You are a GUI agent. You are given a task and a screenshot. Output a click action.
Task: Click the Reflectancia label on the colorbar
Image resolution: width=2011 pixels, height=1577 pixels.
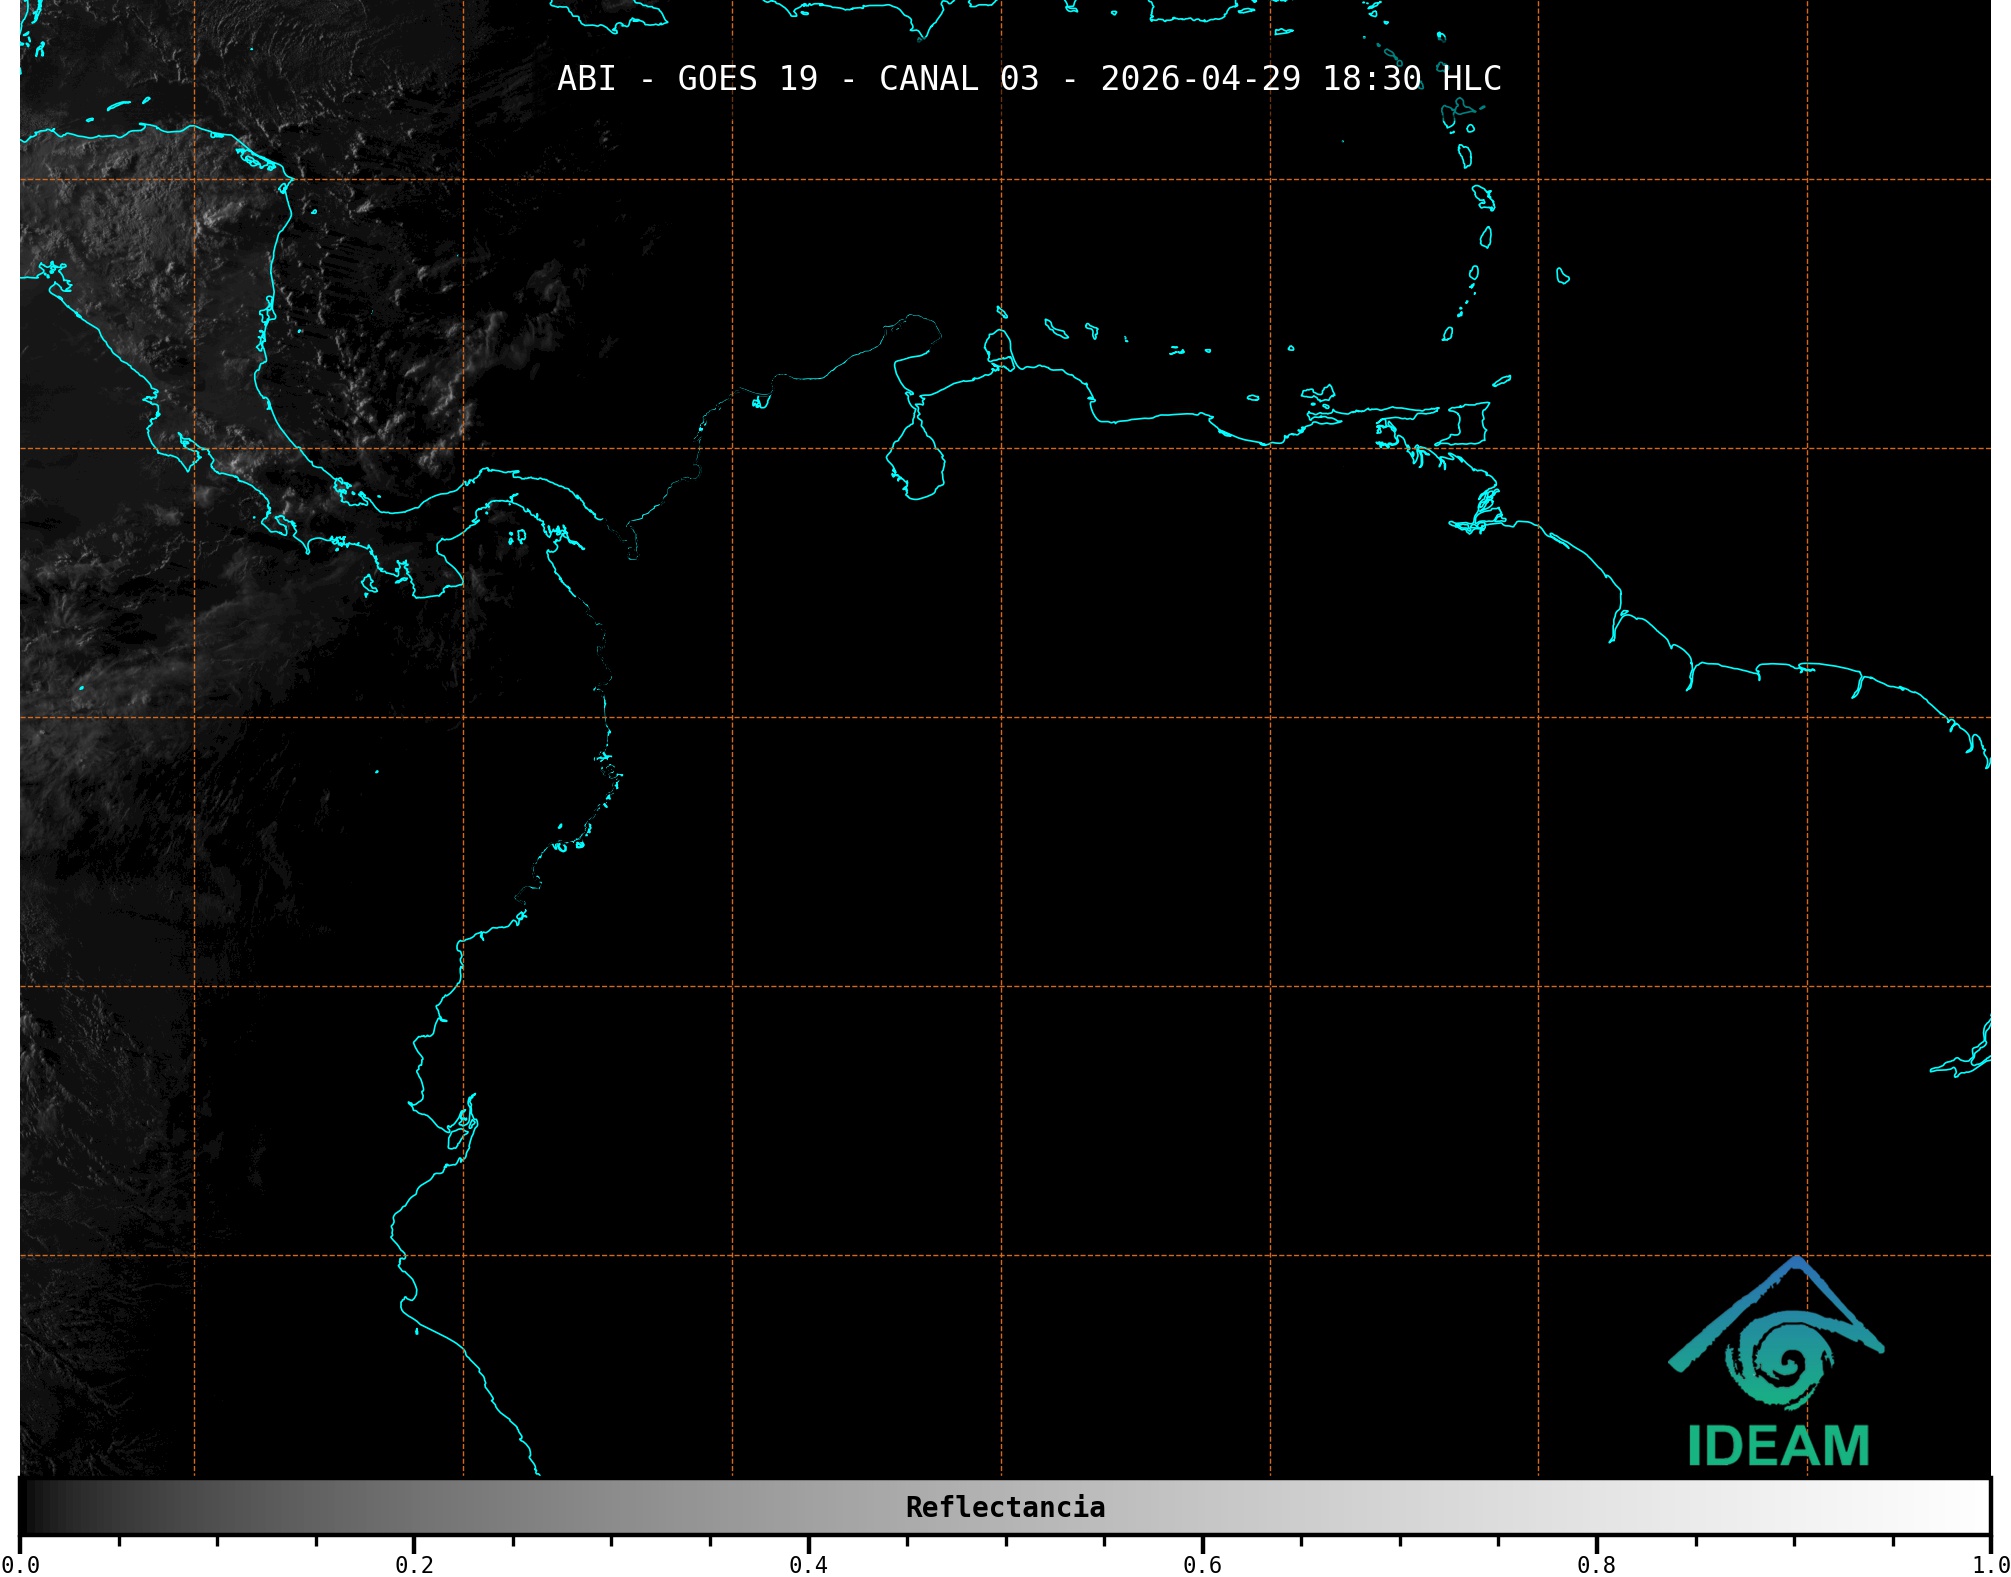tap(1004, 1507)
